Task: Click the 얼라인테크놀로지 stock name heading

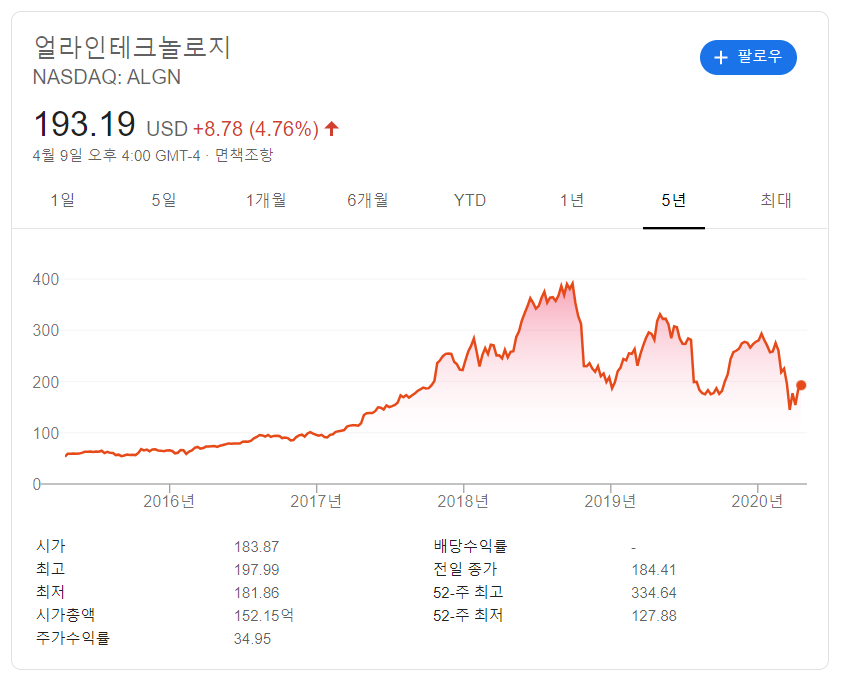Action: click(131, 46)
